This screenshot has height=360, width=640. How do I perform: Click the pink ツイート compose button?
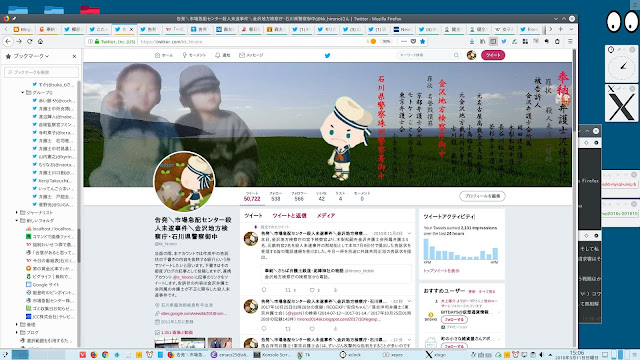coord(493,55)
